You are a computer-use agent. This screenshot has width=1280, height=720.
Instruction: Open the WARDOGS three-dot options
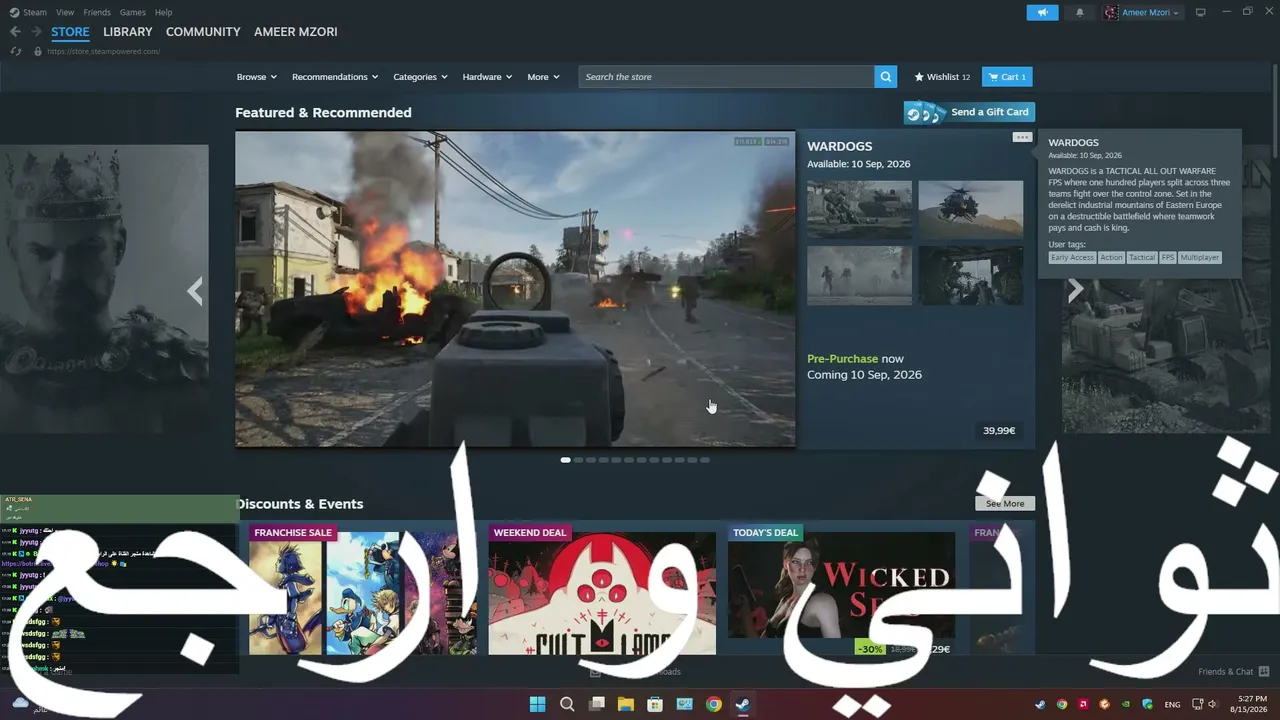[x=1021, y=137]
